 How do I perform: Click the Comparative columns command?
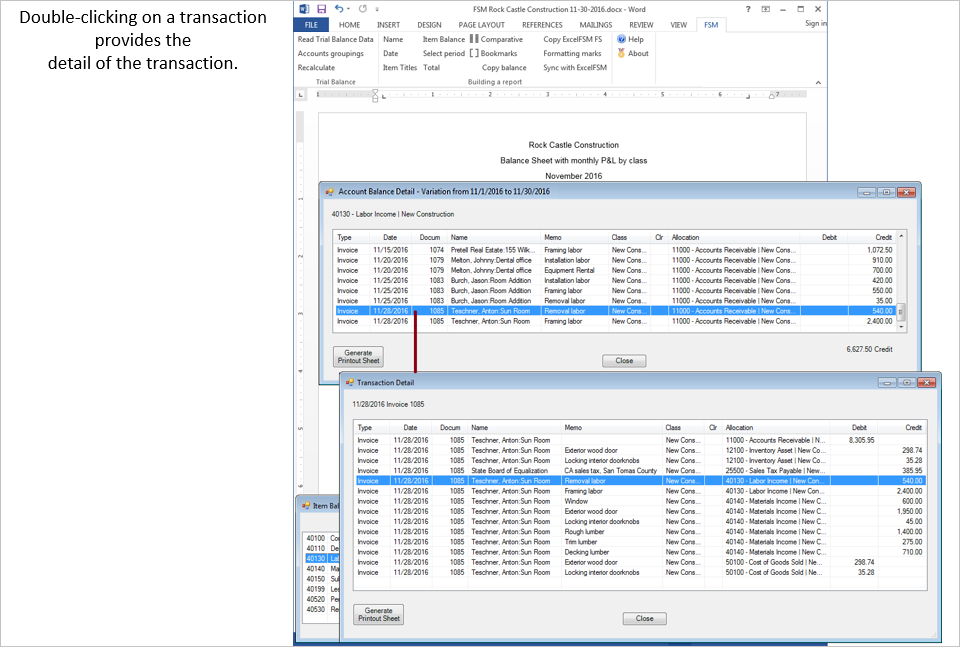point(497,39)
